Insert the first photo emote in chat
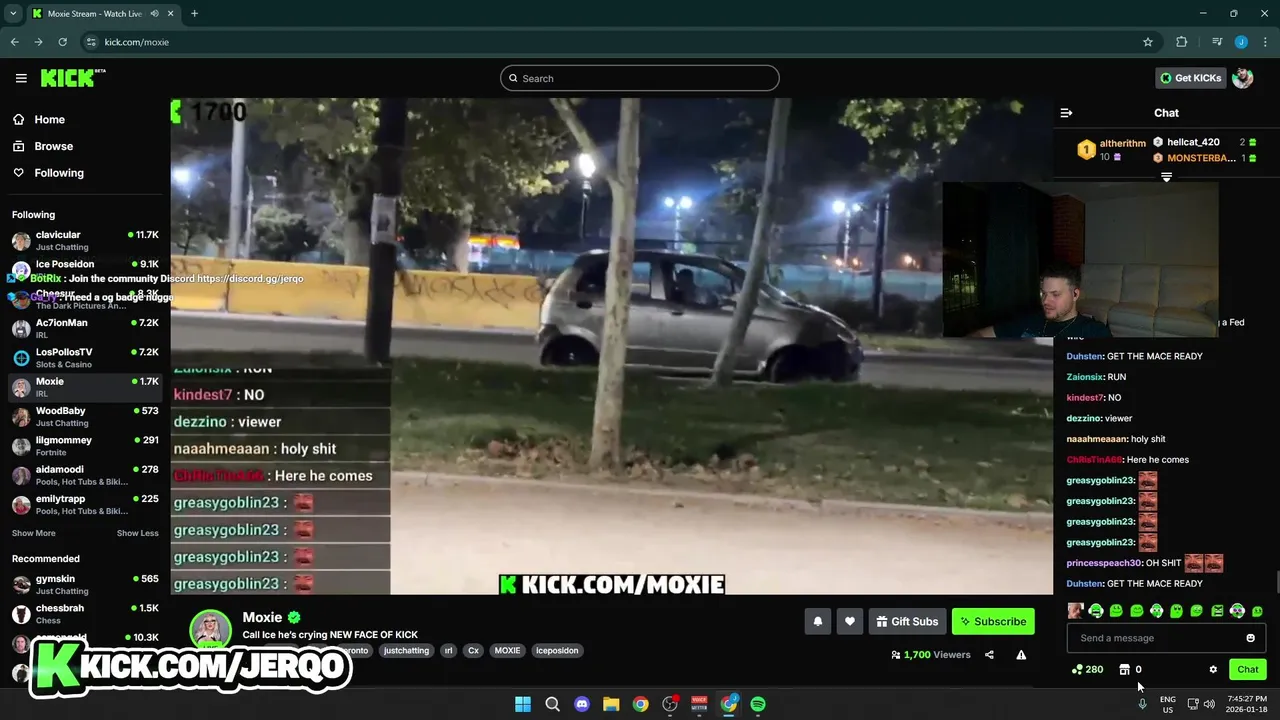The image size is (1280, 720). pos(1075,611)
